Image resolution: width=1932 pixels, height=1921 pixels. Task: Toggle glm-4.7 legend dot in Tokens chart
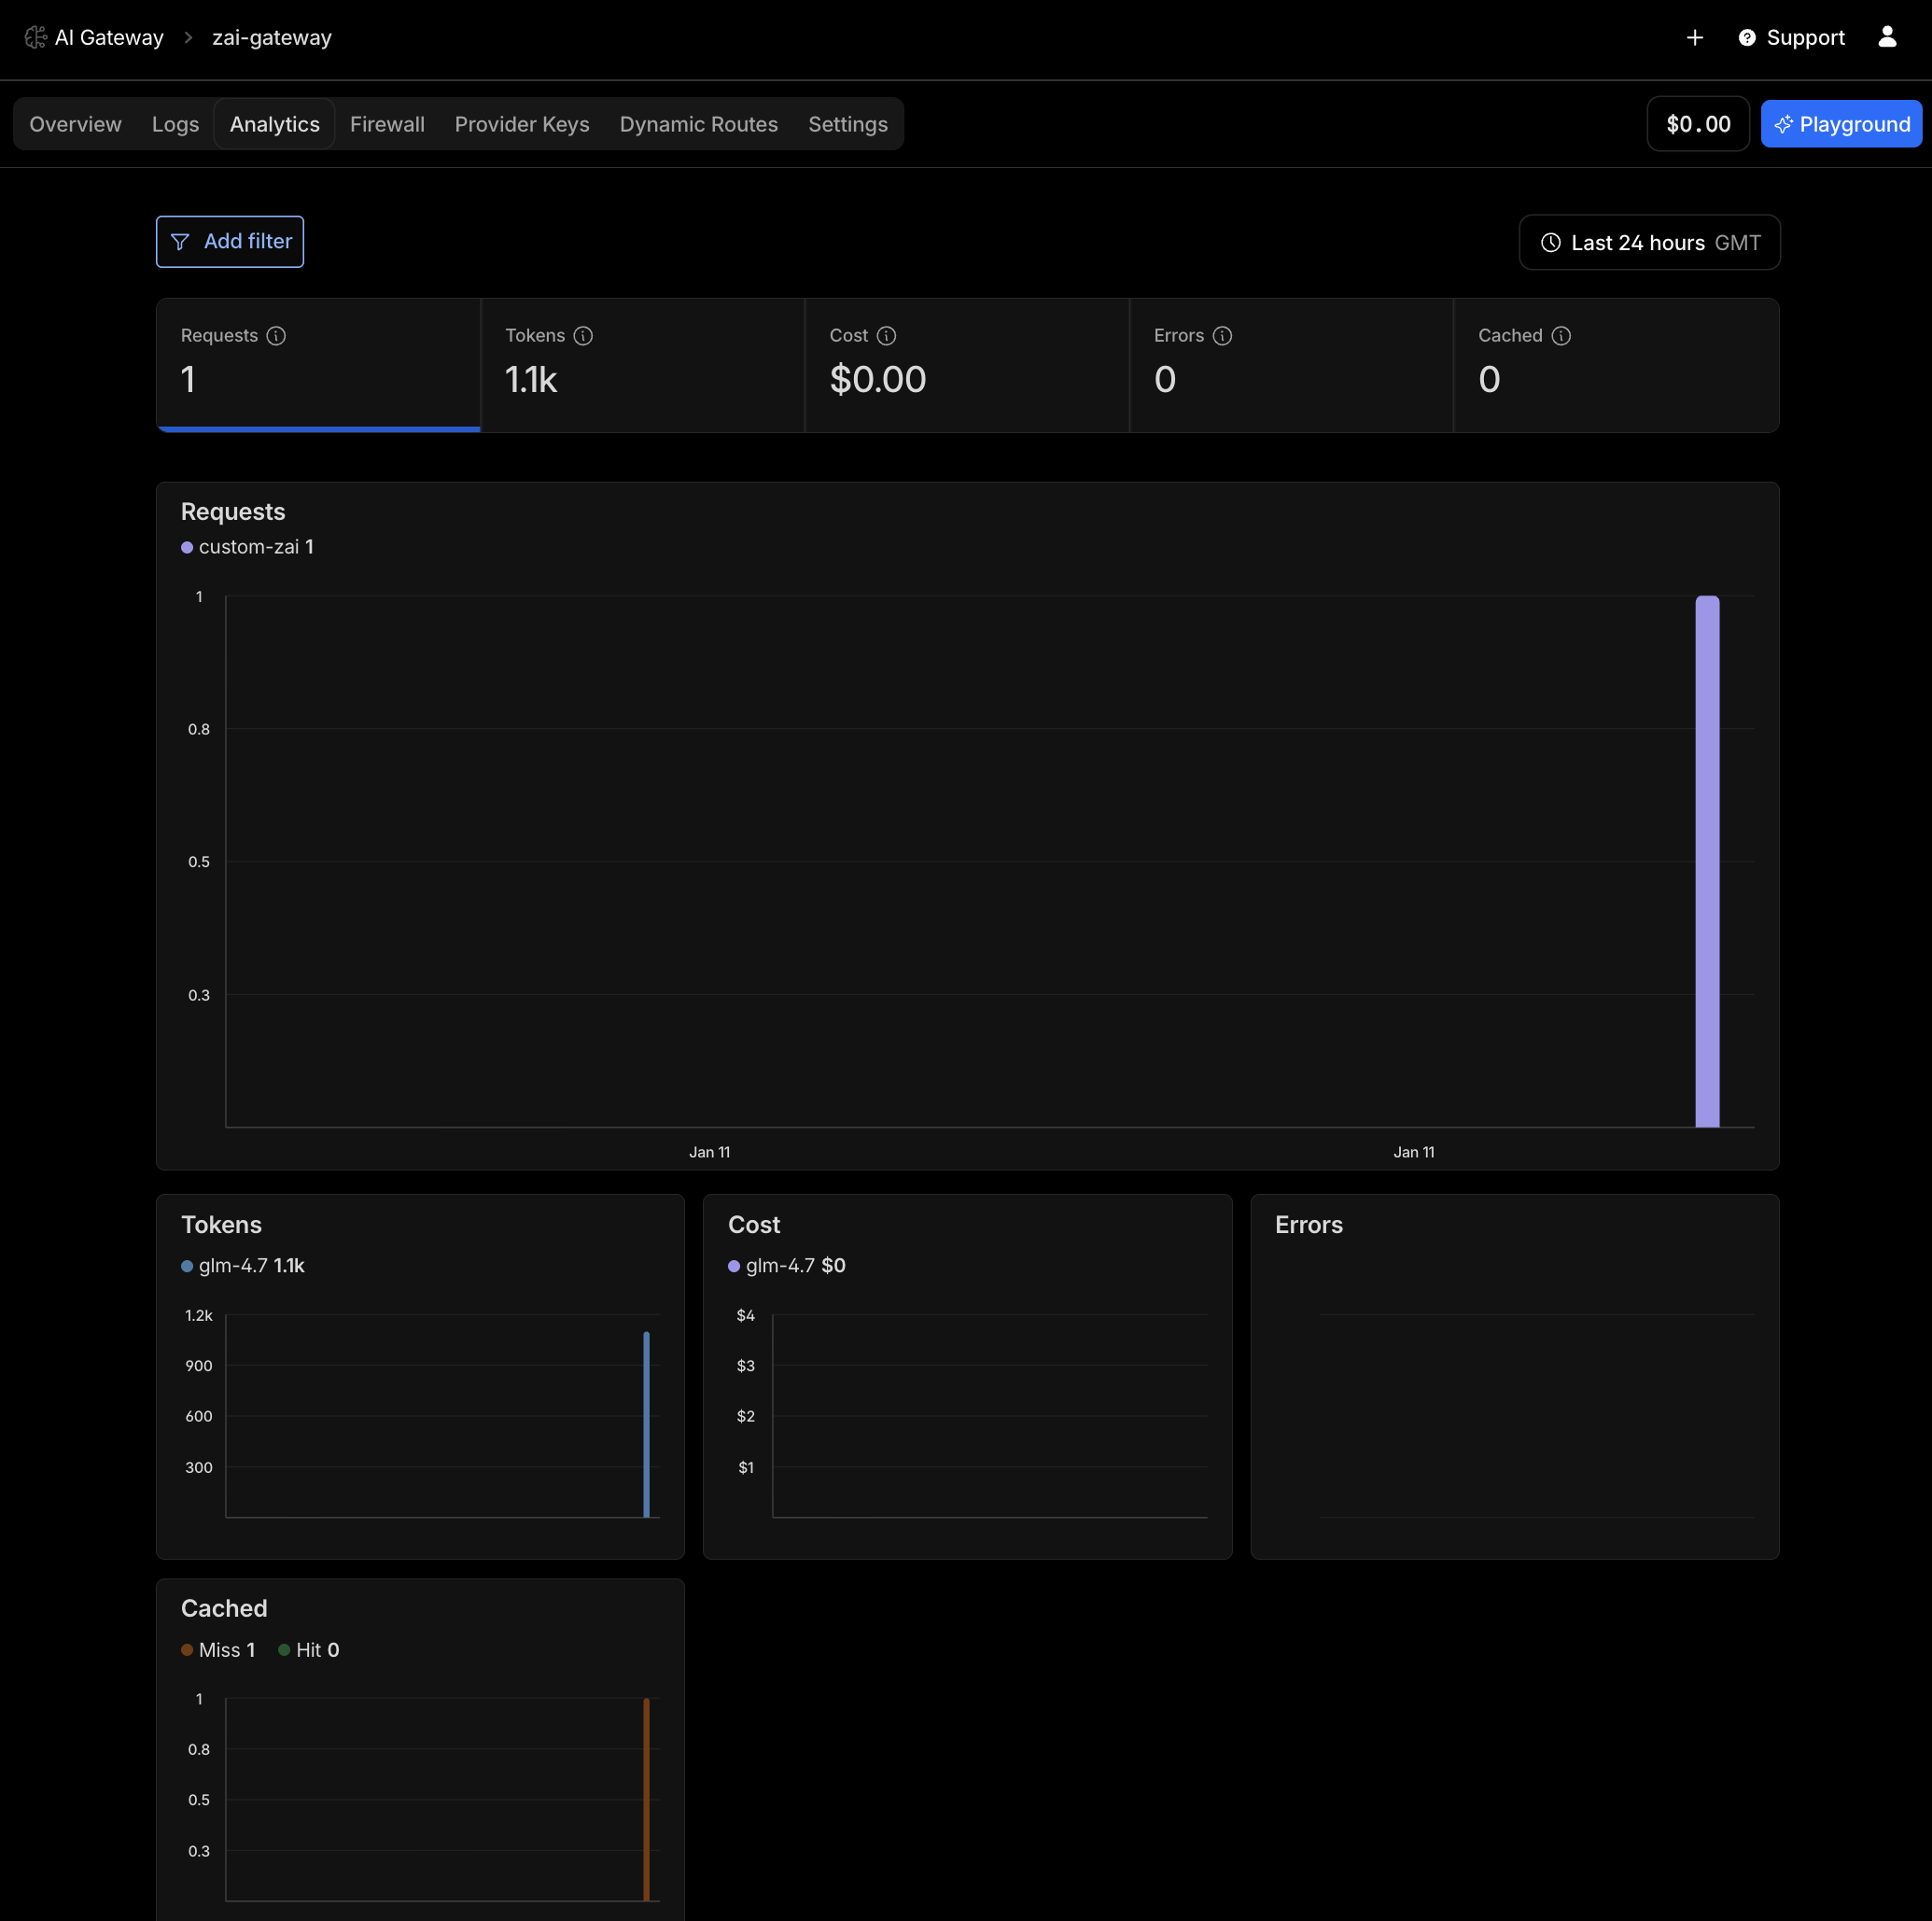click(x=187, y=1266)
